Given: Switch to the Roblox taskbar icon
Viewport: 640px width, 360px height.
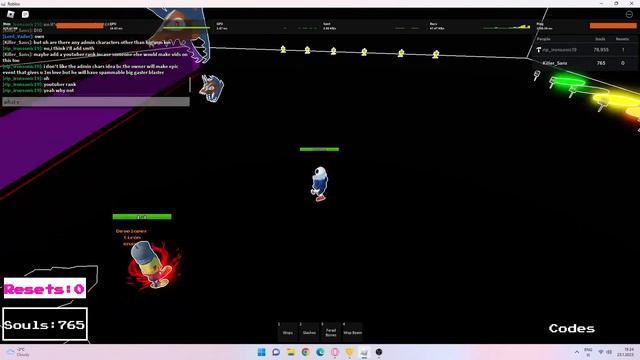Looking at the screenshot, I should [364, 352].
